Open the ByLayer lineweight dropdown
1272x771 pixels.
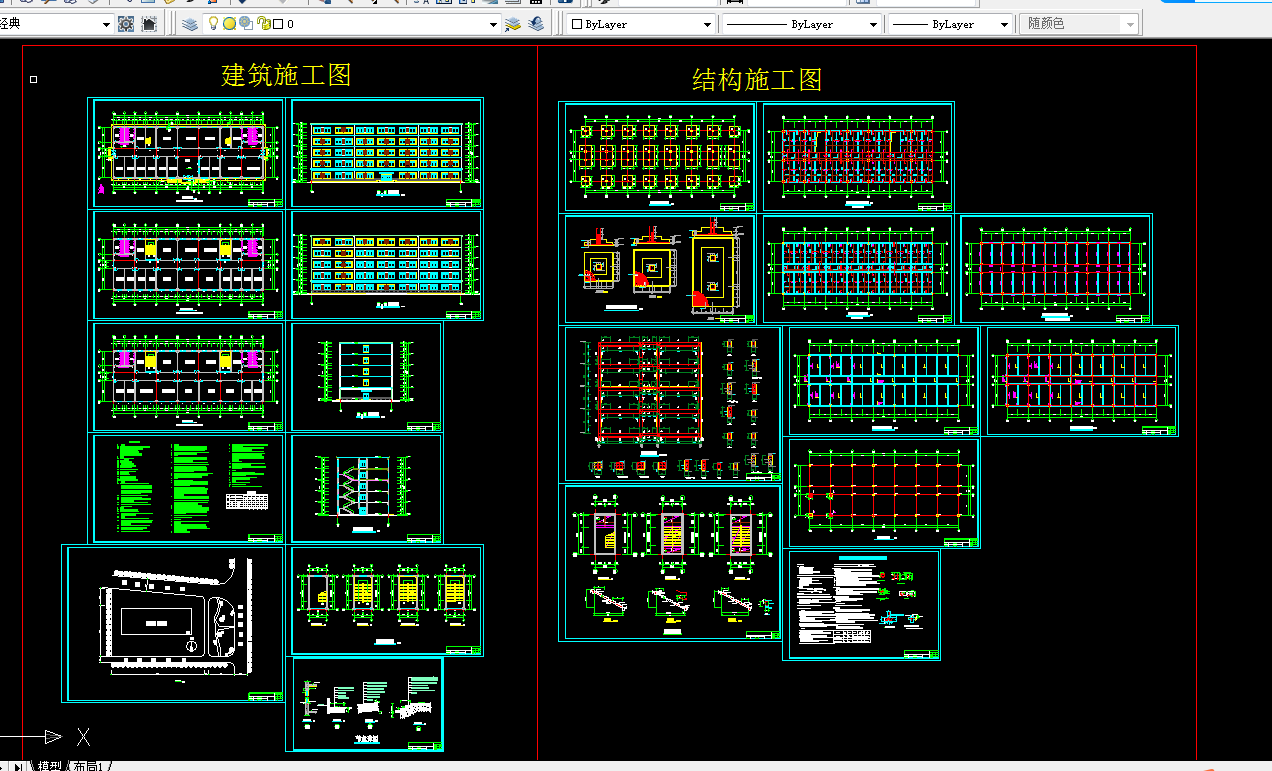950,24
